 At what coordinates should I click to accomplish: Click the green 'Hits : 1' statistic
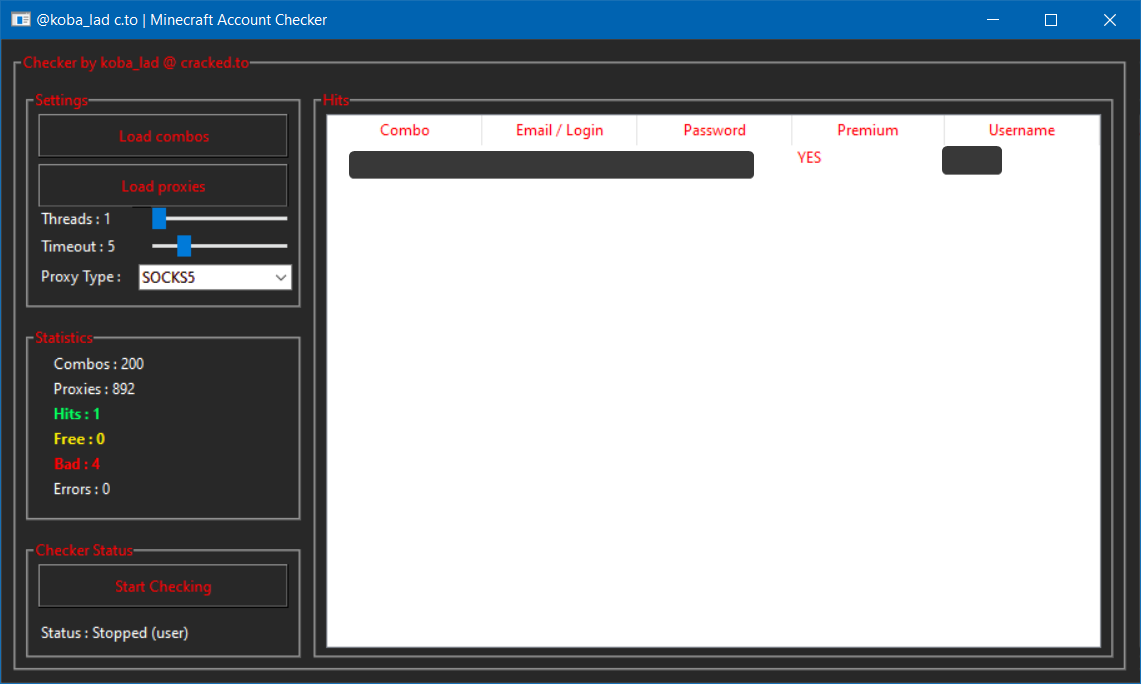(x=76, y=414)
